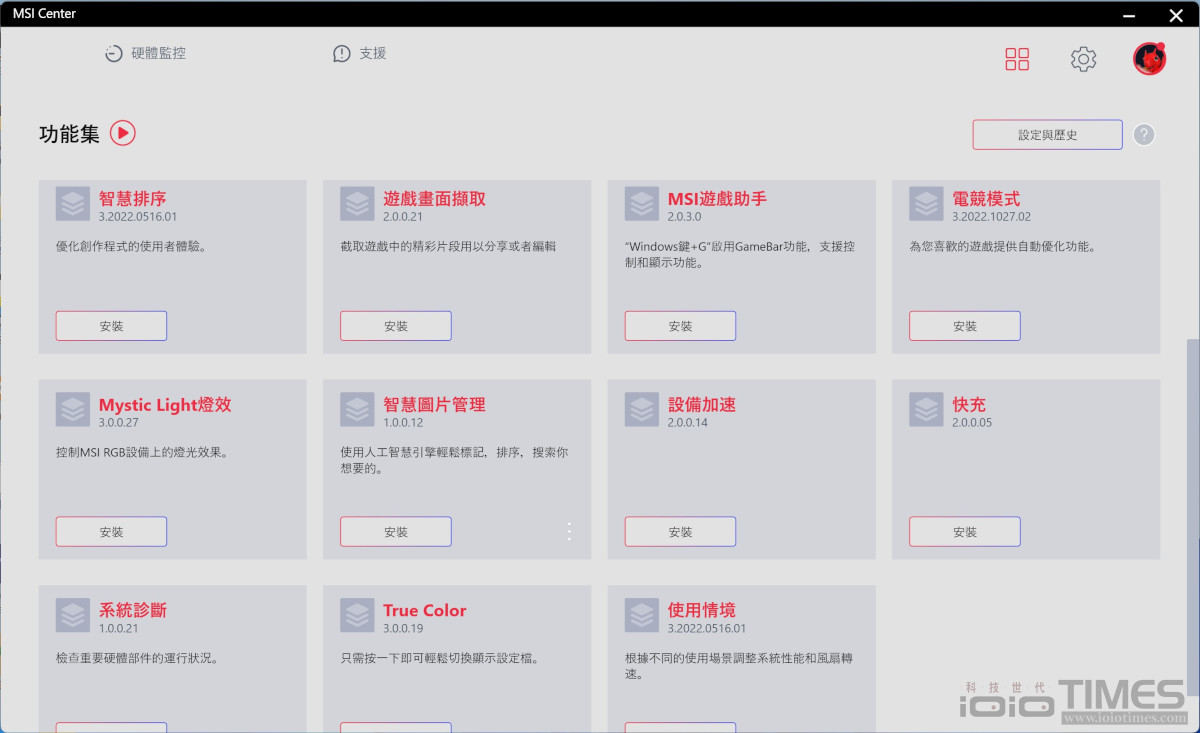The width and height of the screenshot is (1200, 733).
Task: Click description 檢查重要硬體部件的運行狀況。
Action: pos(137,658)
